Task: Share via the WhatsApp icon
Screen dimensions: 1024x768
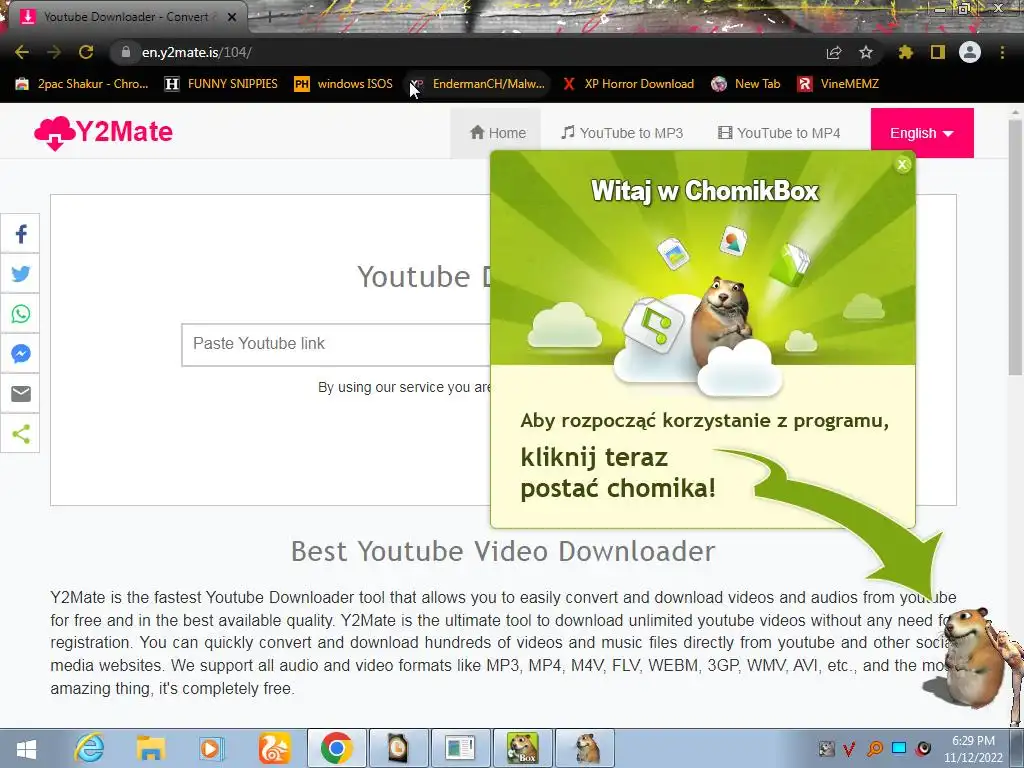Action: [x=20, y=313]
